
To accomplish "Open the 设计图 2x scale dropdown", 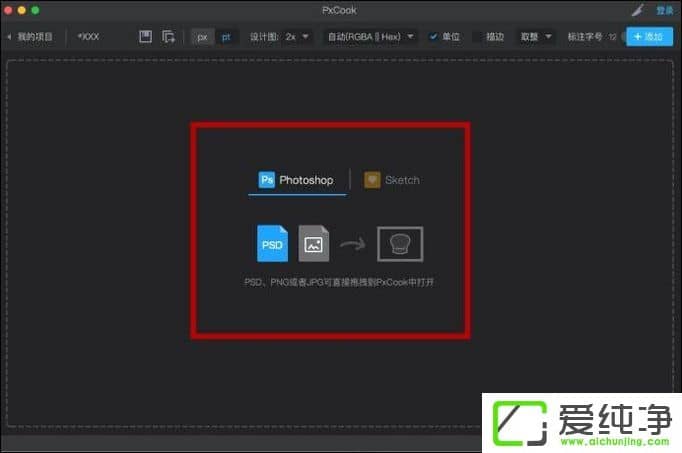I will pos(296,37).
